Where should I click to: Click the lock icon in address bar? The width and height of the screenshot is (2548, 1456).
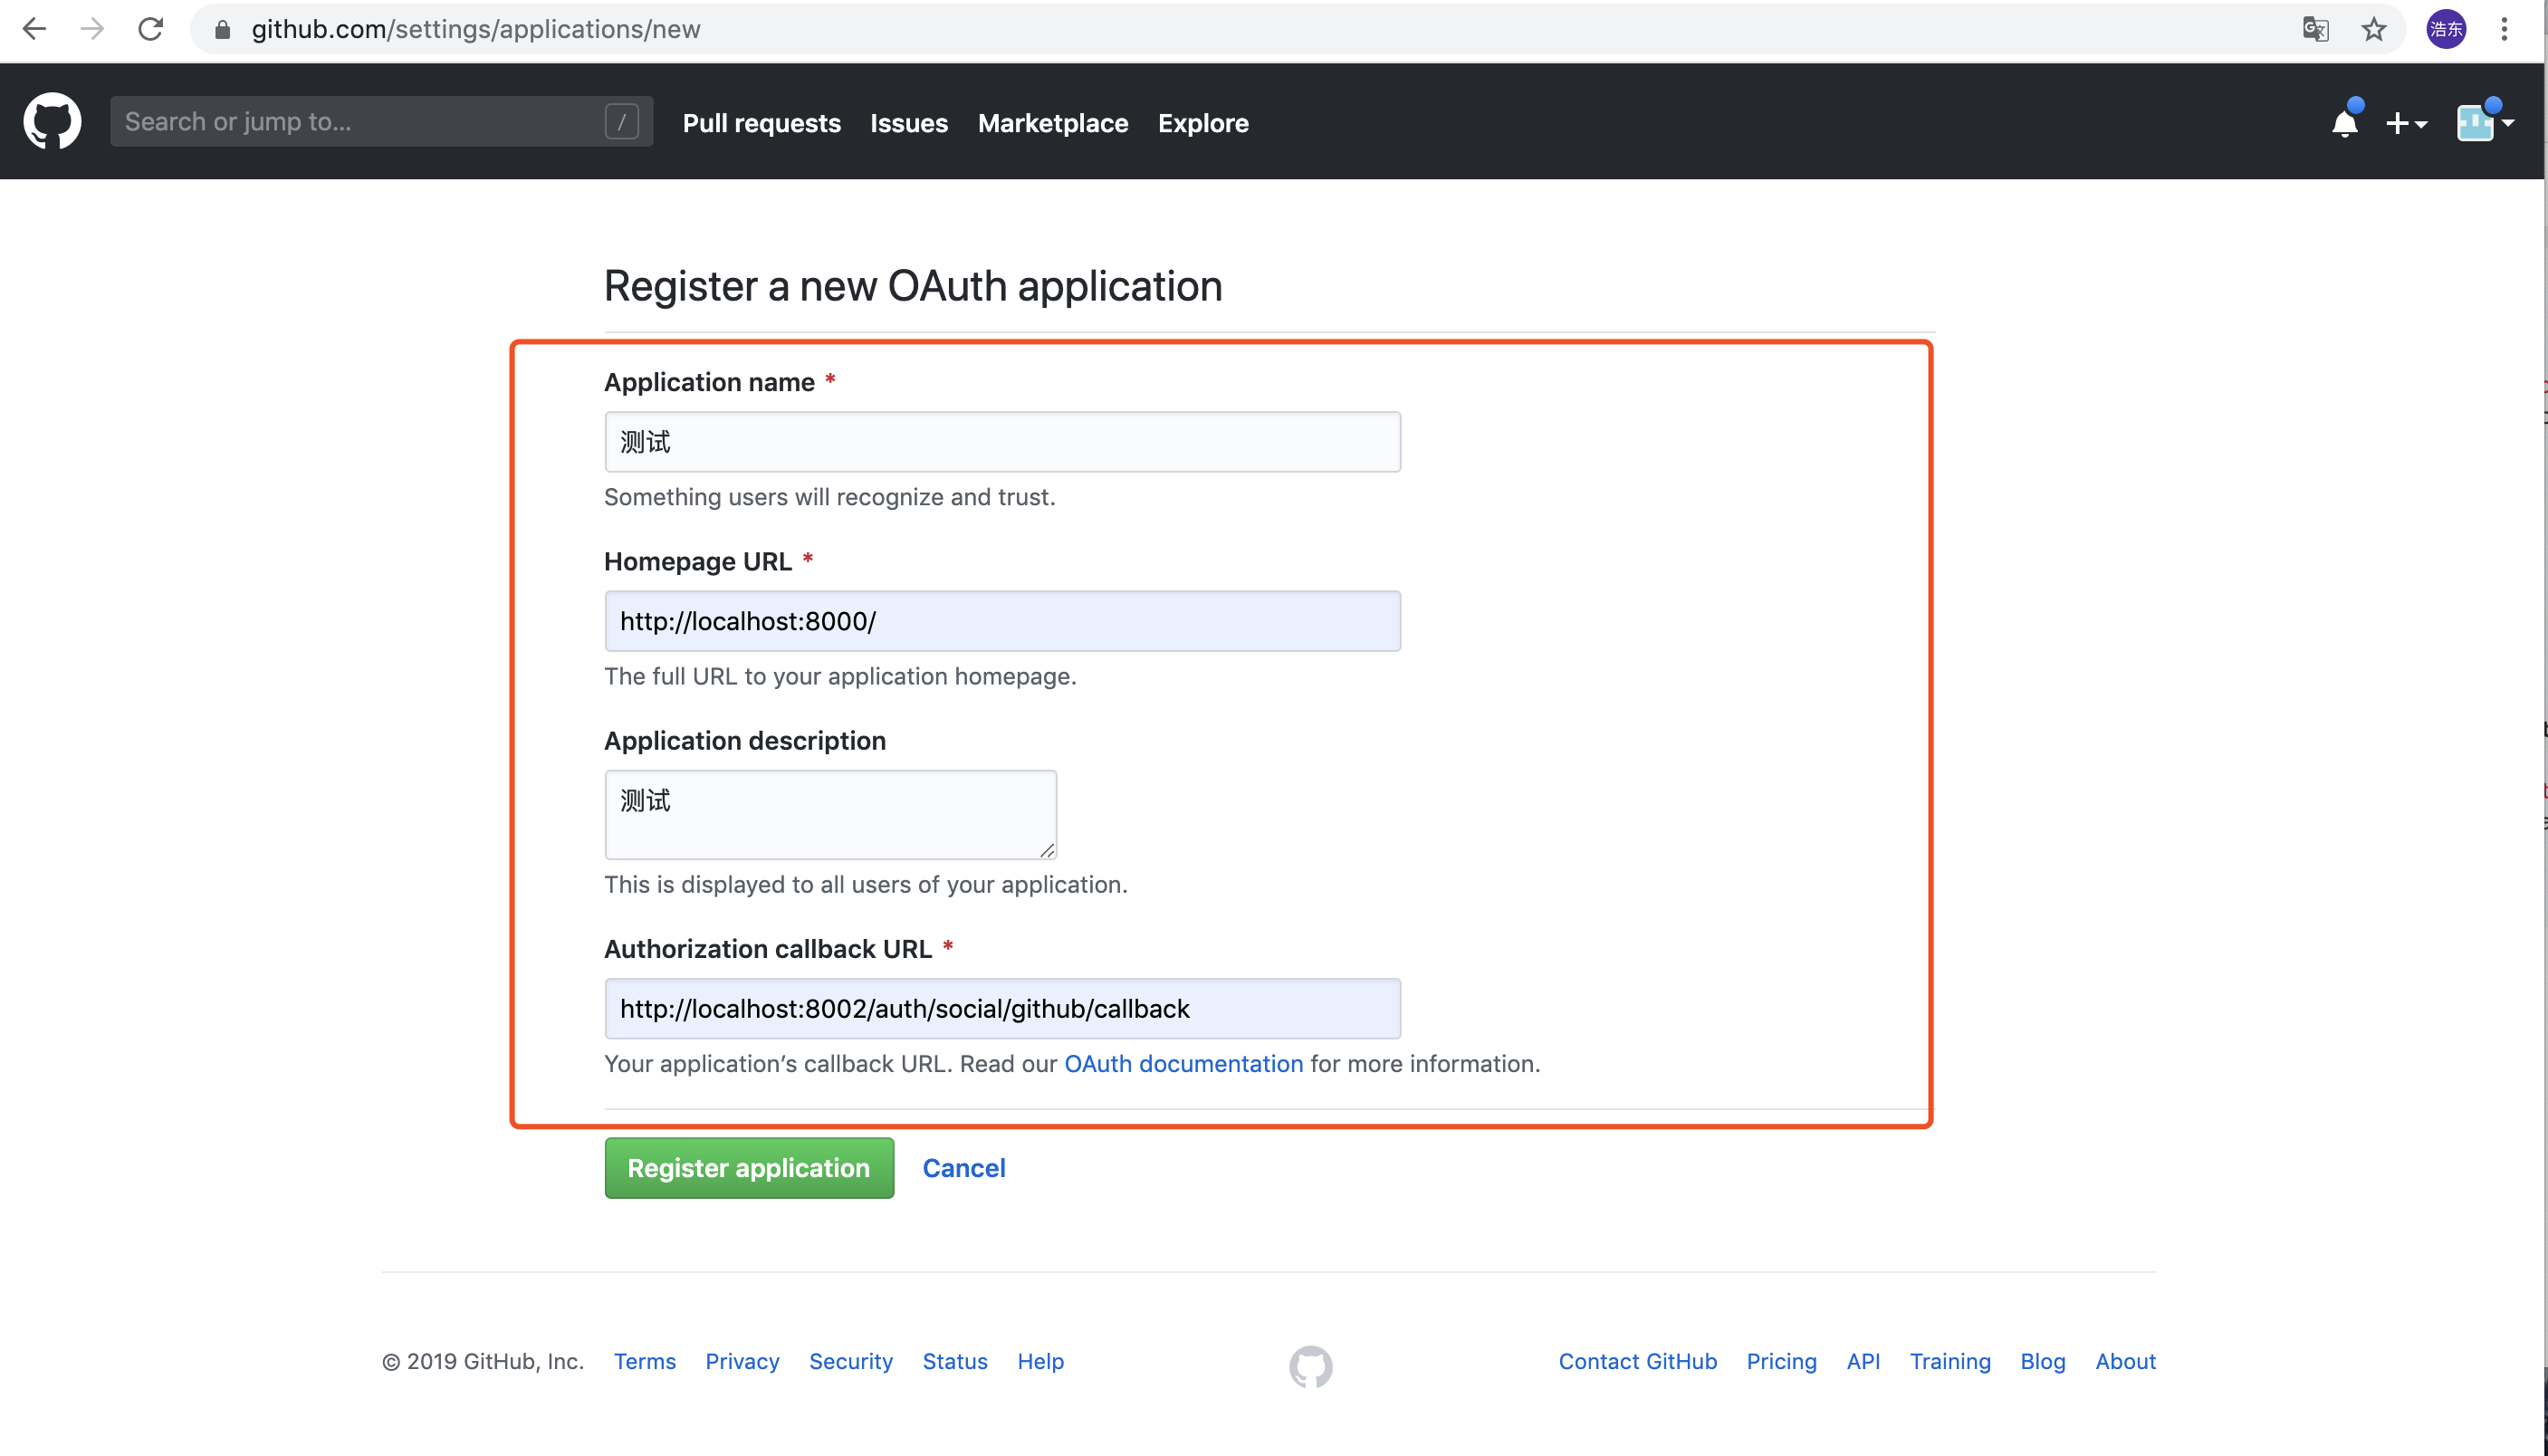coord(222,30)
